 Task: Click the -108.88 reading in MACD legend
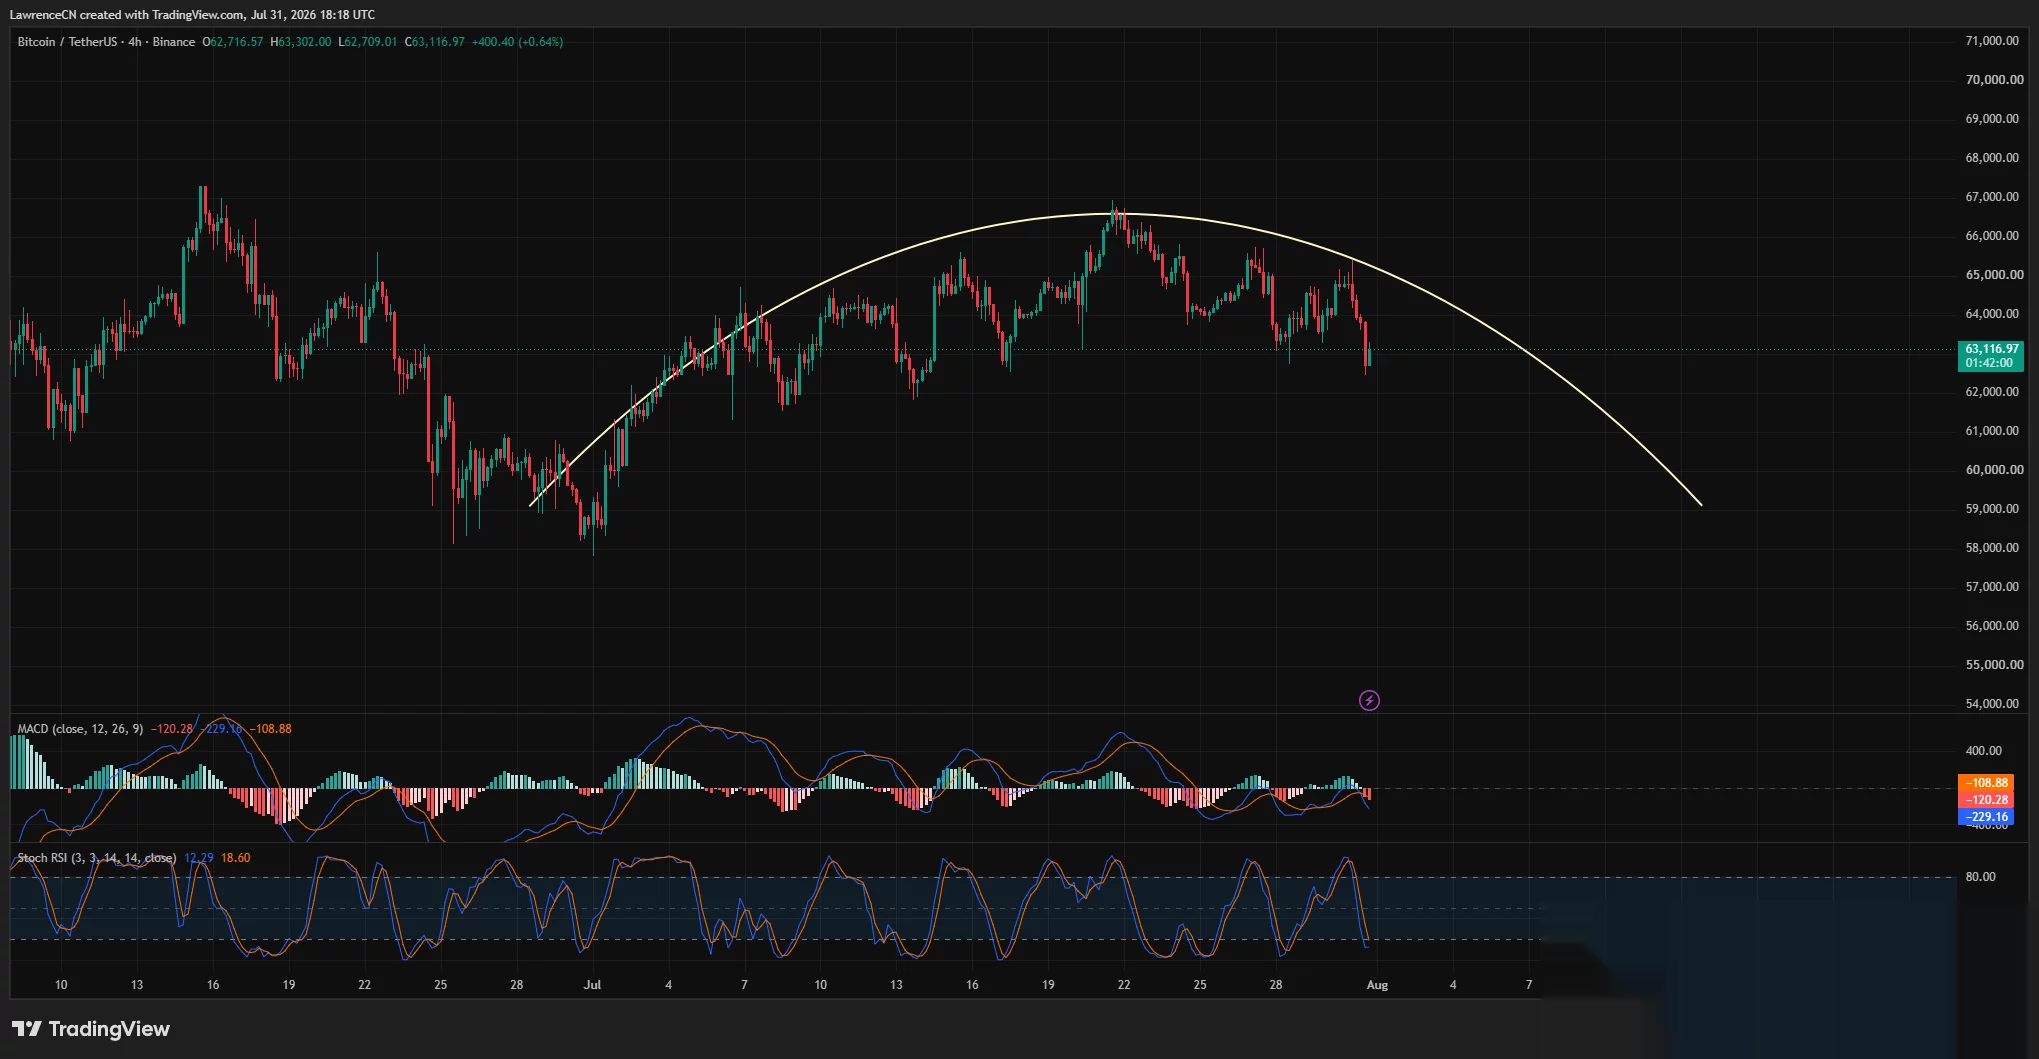click(270, 729)
